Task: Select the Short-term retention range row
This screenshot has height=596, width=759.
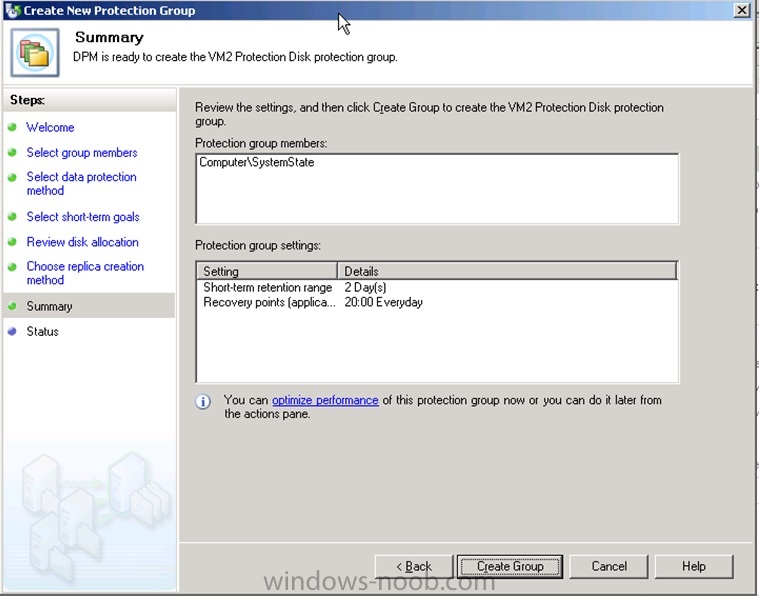Action: [437, 288]
